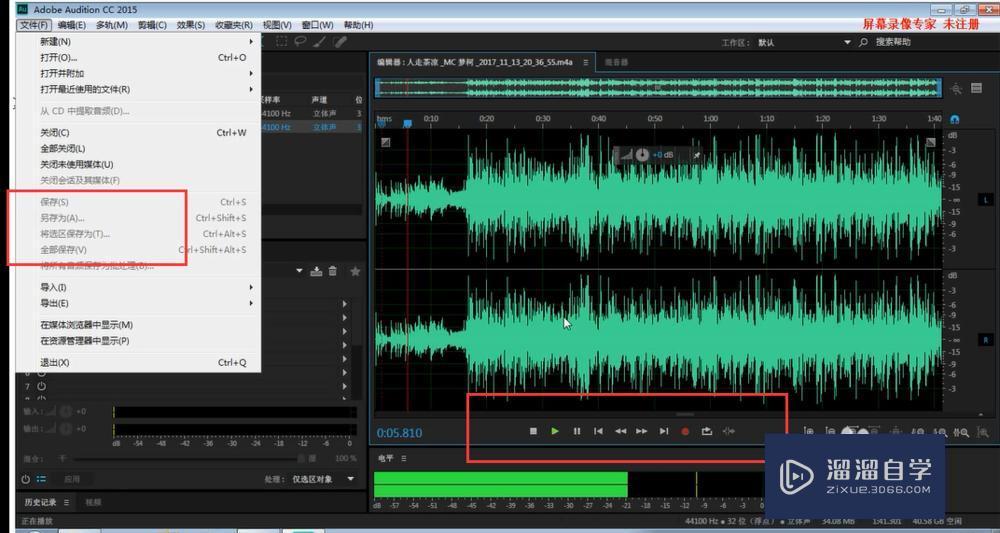Viewport: 1000px width, 533px height.
Task: Click the red Record button
Action: tap(686, 432)
